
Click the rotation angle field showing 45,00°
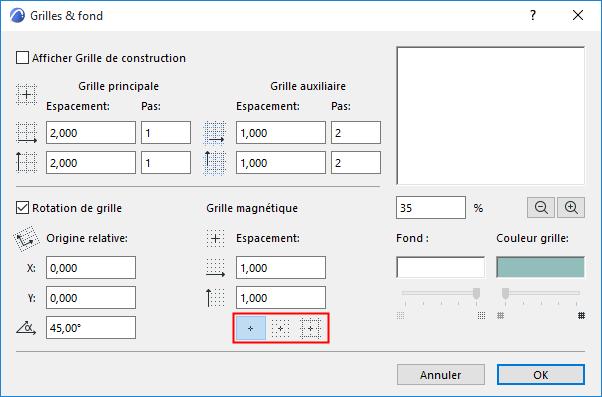pos(91,328)
